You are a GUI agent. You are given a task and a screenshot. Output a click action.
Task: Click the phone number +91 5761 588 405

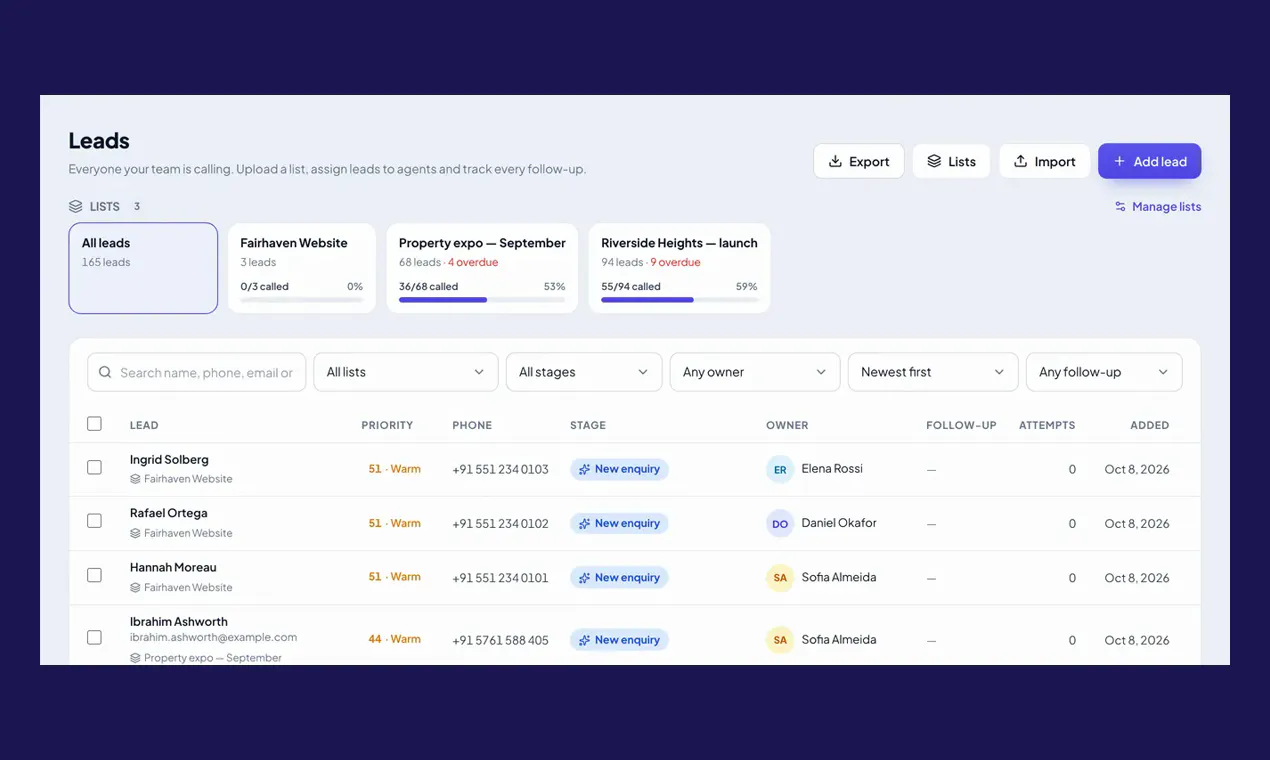(500, 640)
